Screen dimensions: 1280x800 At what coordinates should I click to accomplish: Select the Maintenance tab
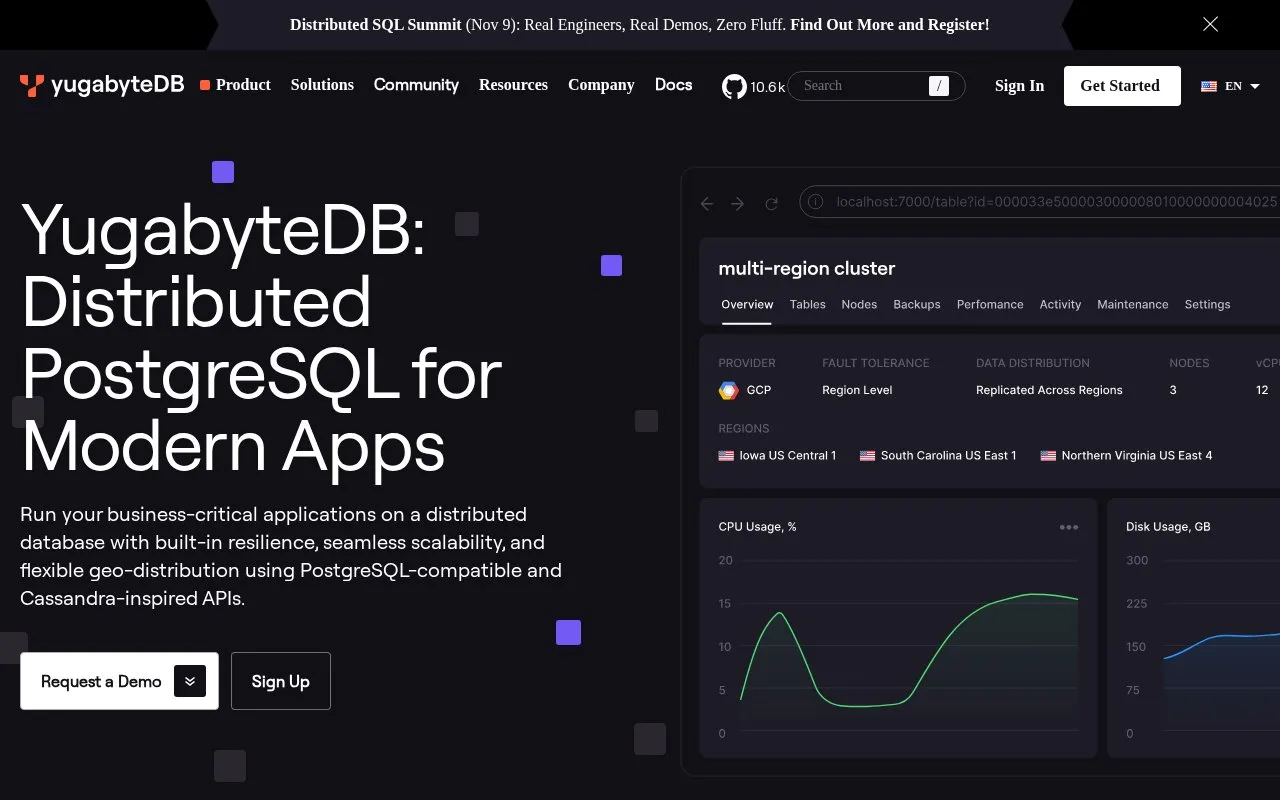pos(1132,305)
